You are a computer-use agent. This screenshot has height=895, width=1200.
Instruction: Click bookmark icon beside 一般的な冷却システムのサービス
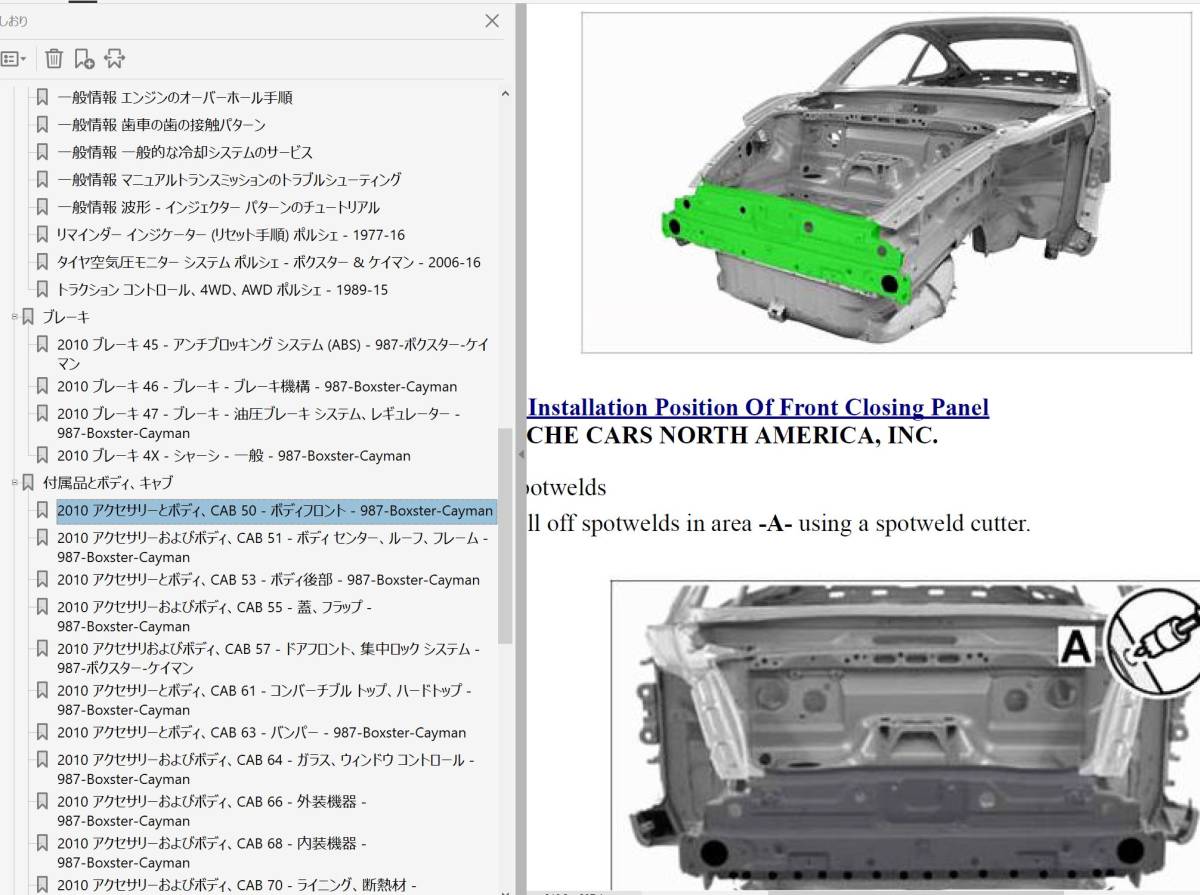pos(42,151)
